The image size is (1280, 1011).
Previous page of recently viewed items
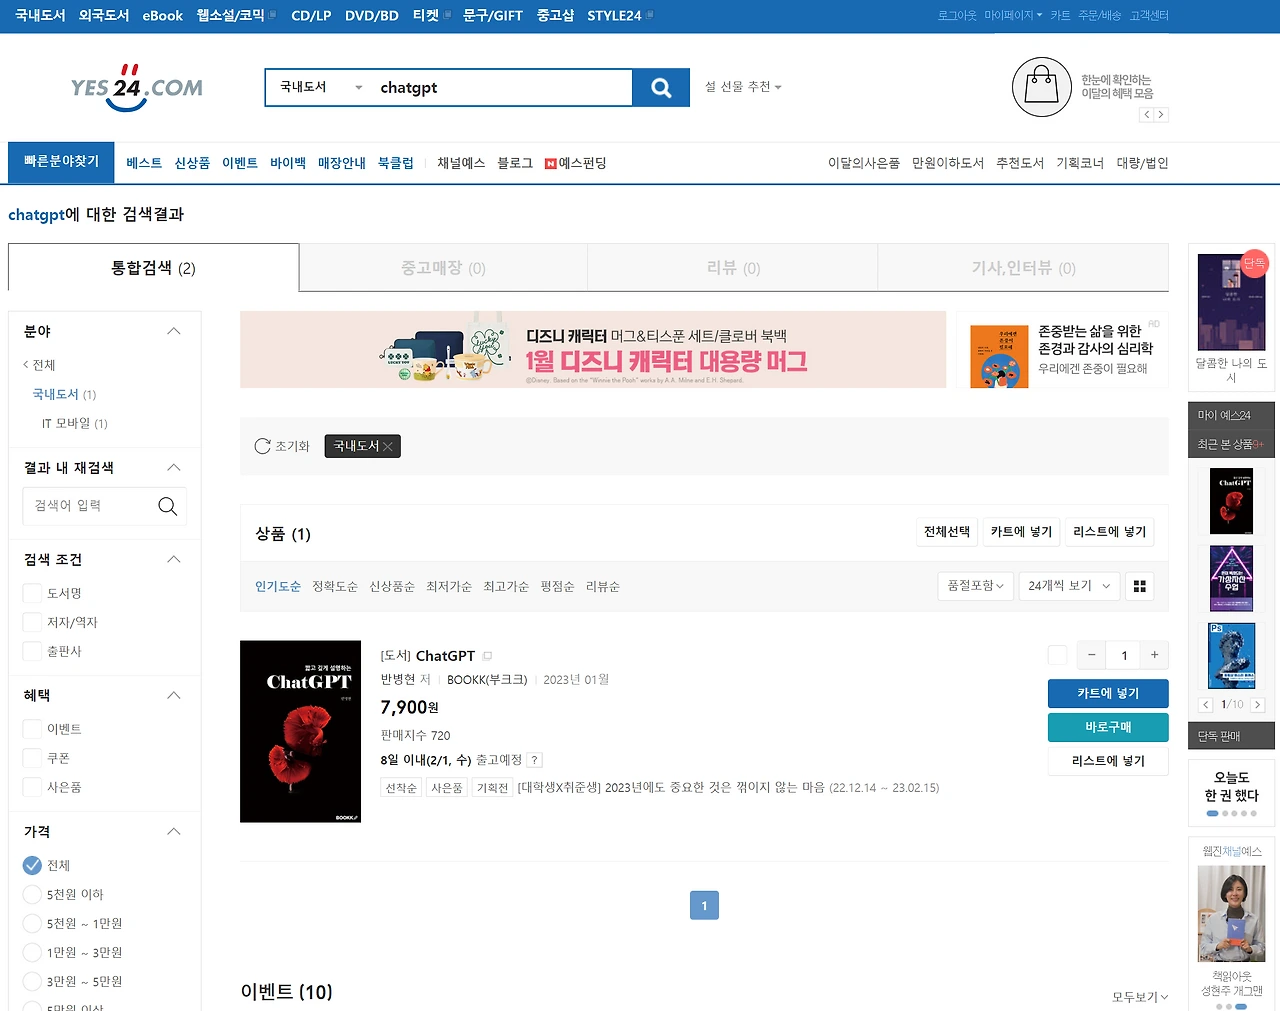point(1206,705)
